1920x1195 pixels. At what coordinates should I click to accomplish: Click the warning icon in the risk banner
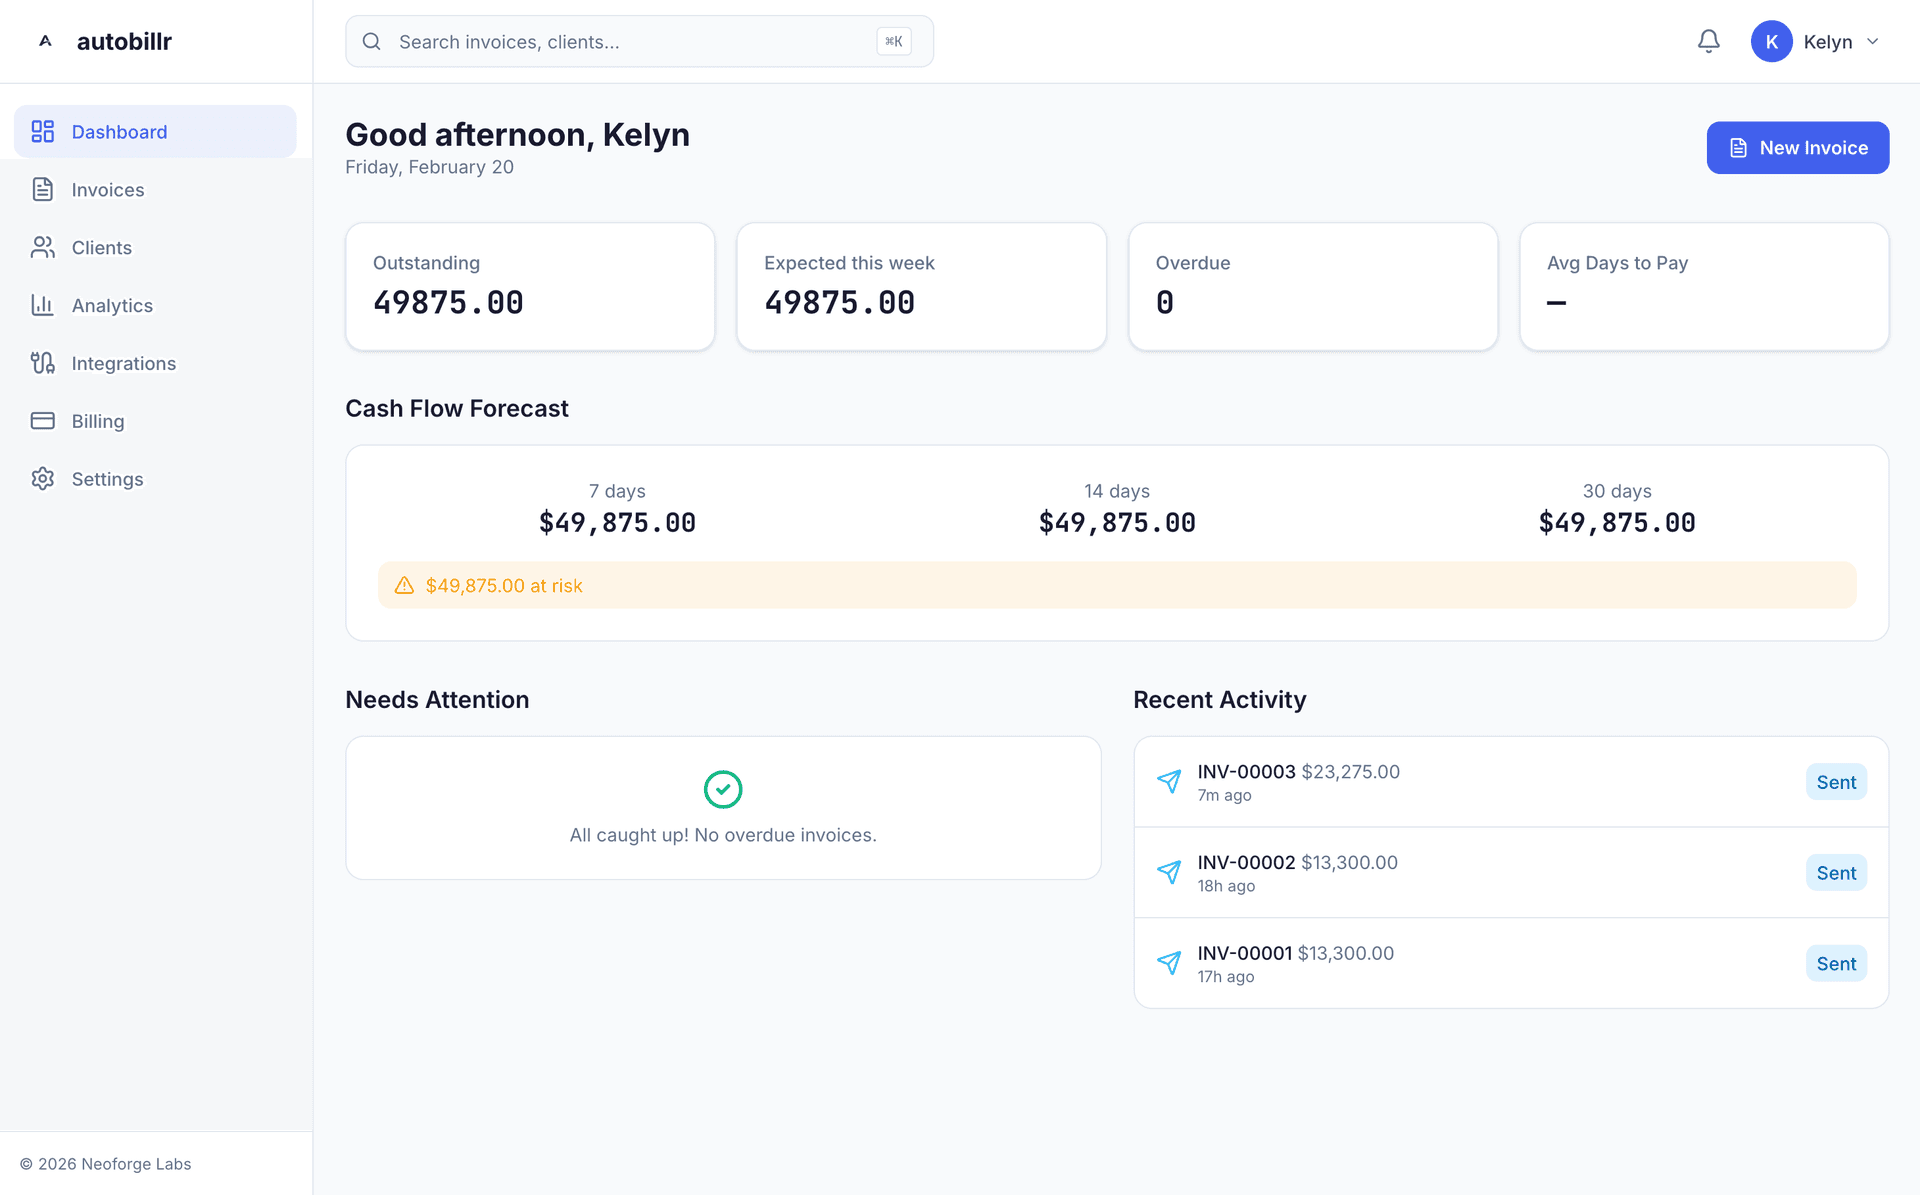click(x=404, y=585)
